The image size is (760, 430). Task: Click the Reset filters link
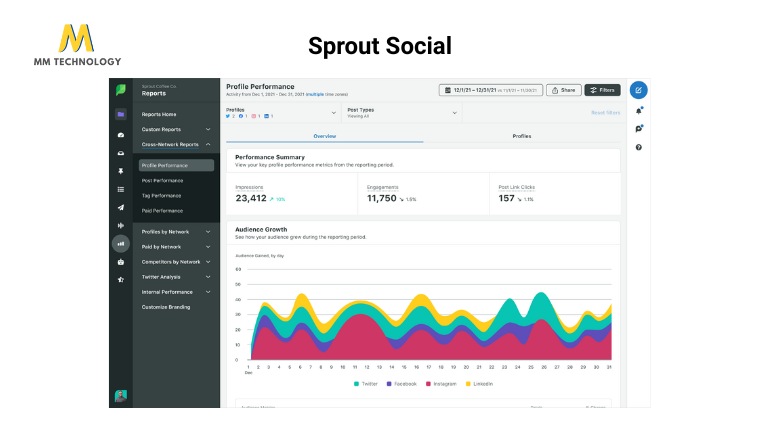[605, 113]
